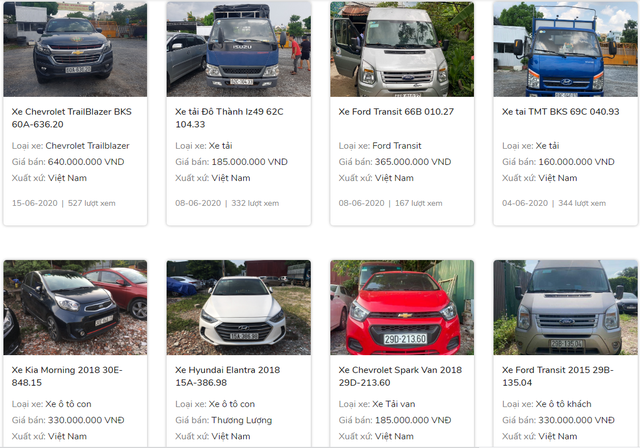Click the Xe Ford Transit 66B 010.27 title
The width and height of the screenshot is (640, 448).
pyautogui.click(x=396, y=112)
